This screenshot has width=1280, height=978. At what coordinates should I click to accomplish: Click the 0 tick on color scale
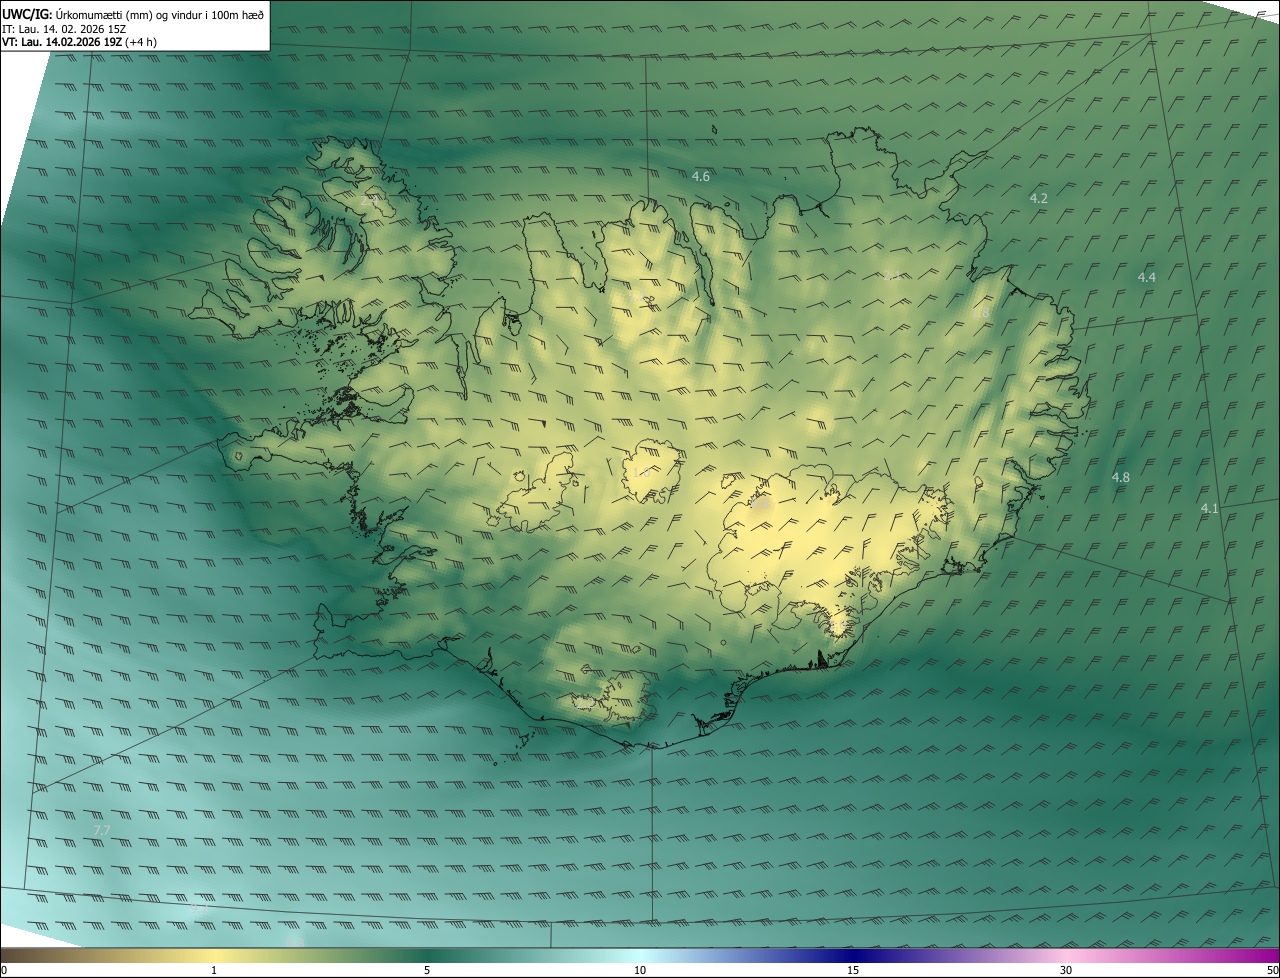pos(3,970)
